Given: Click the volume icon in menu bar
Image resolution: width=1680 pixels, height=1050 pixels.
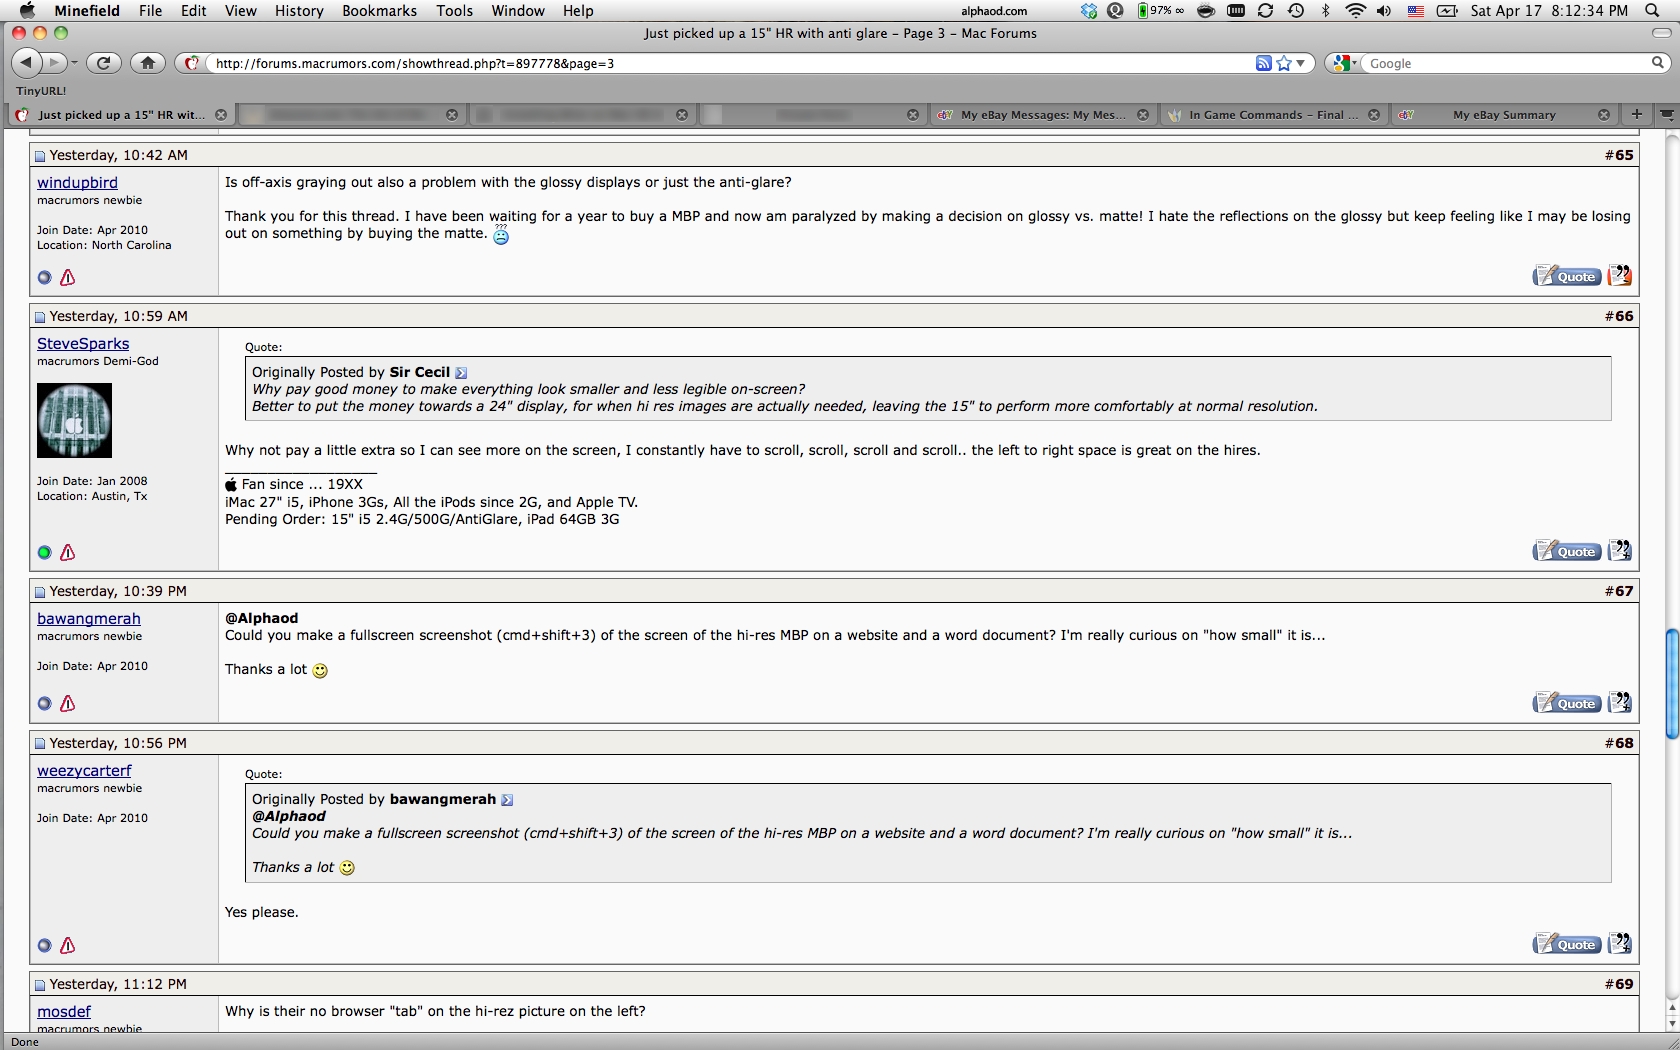Looking at the screenshot, I should (1384, 11).
